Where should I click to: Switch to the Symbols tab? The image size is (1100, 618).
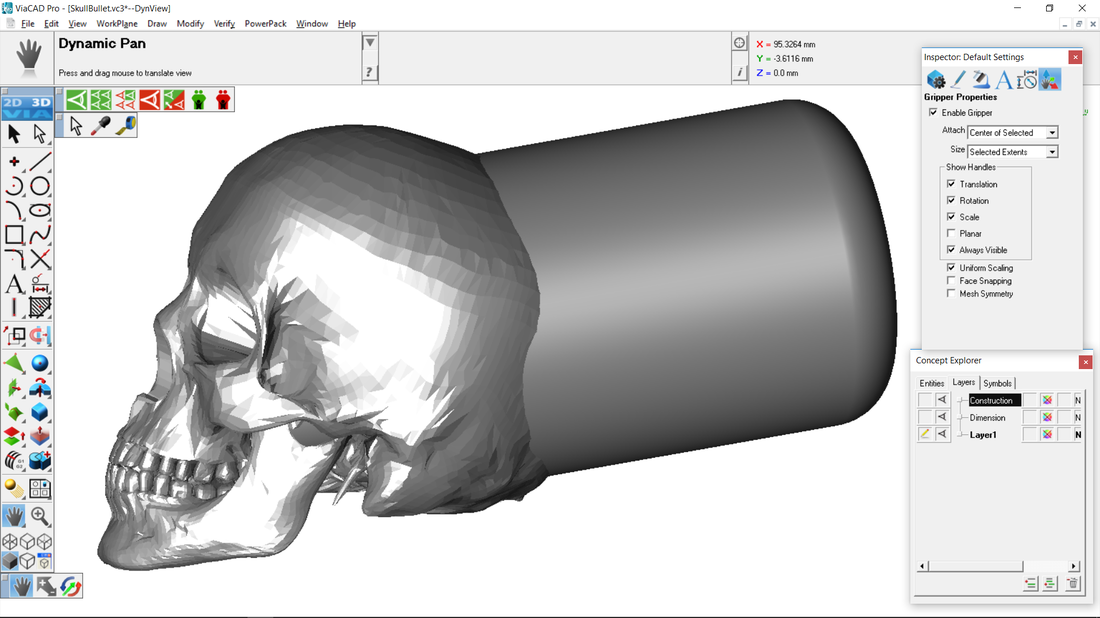[x=997, y=383]
